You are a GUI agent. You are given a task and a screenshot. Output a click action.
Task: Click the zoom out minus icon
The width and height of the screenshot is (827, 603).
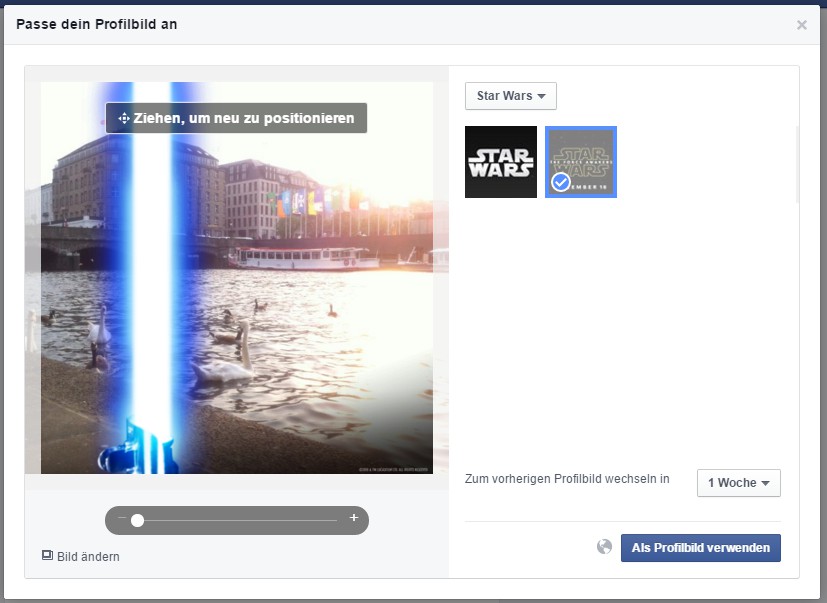[x=122, y=519]
